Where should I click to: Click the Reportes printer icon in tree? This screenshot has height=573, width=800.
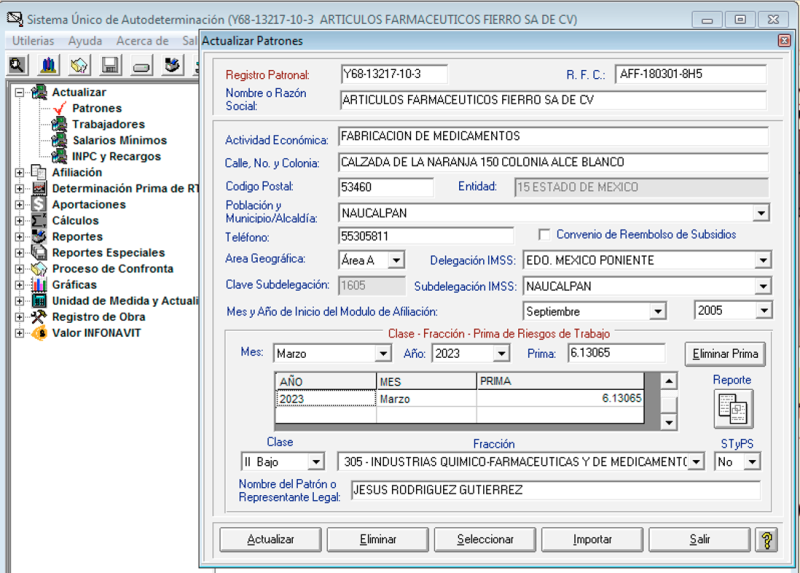[x=39, y=236]
